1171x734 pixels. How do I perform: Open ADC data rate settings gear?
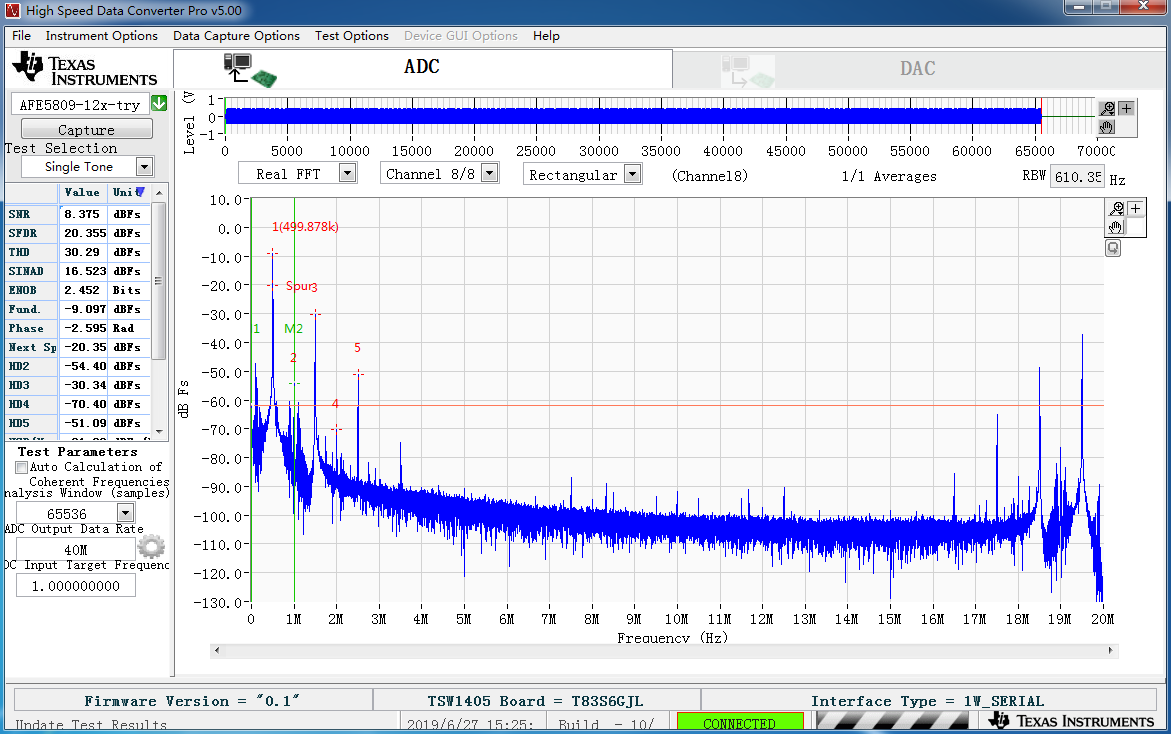pyautogui.click(x=152, y=546)
